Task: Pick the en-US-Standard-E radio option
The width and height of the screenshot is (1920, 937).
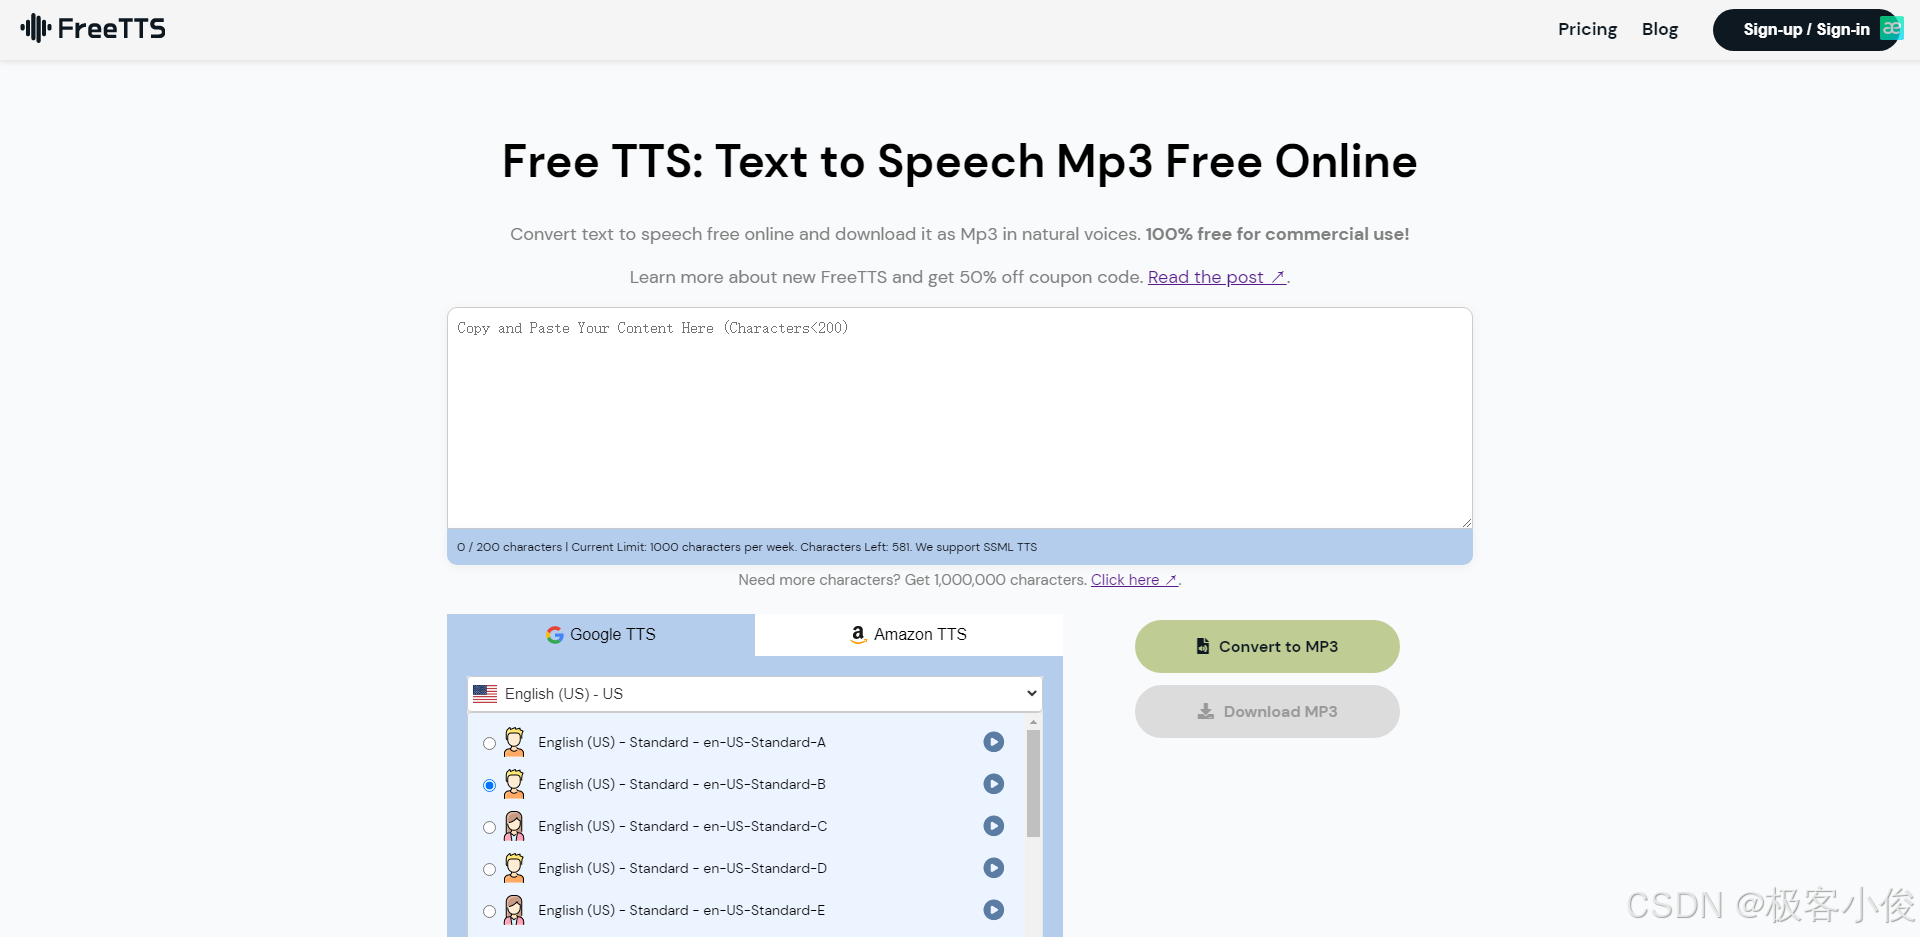Action: point(489,911)
